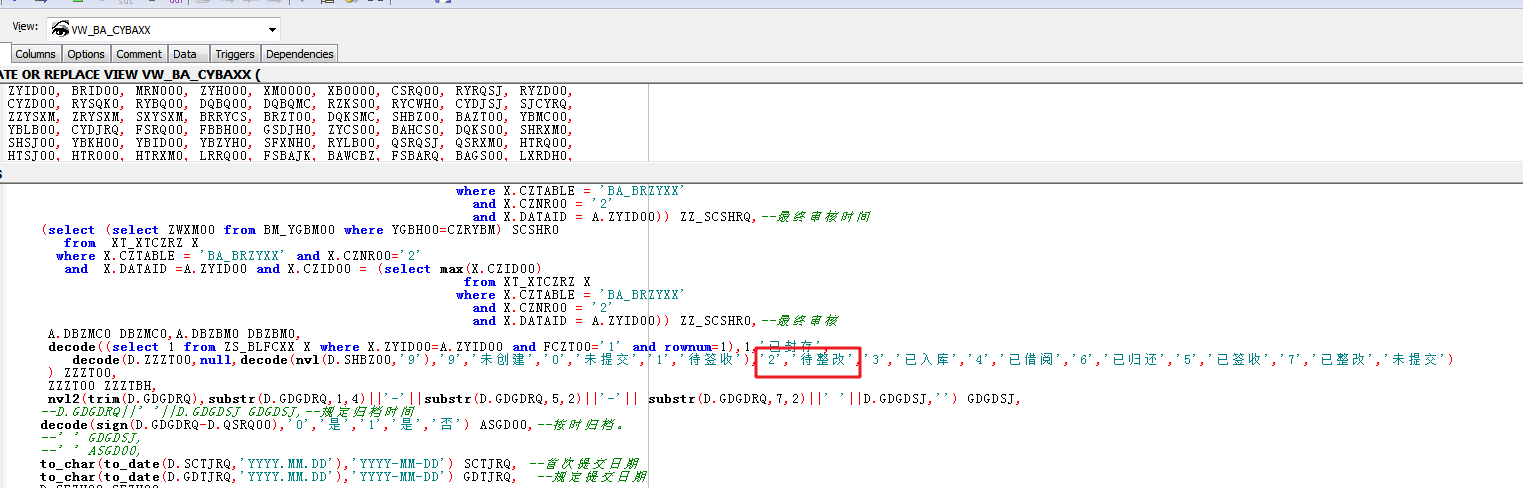The image size is (1523, 488).
Task: Click column XM0000 in the list
Action: point(287,91)
